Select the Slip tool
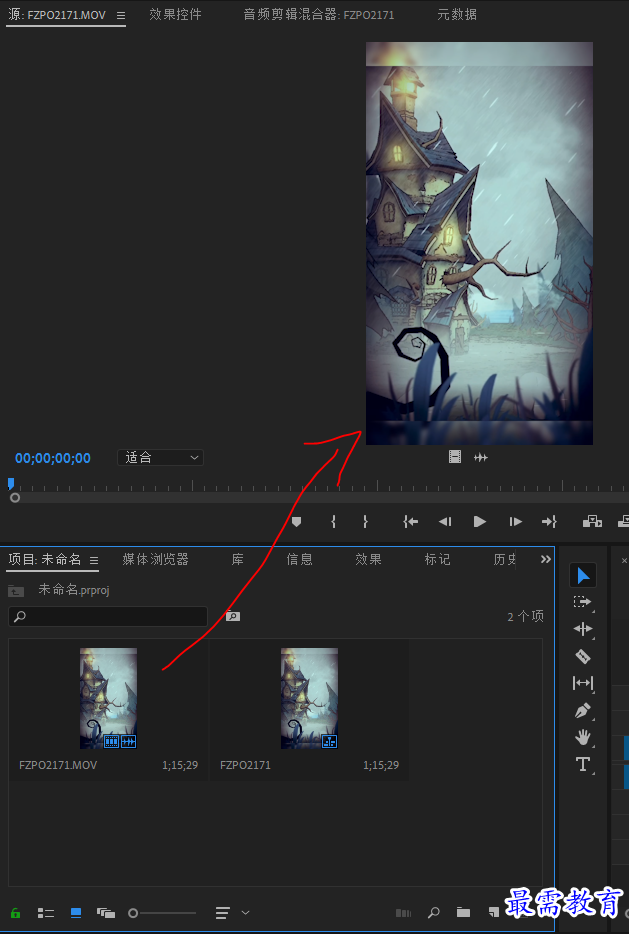The width and height of the screenshot is (629, 934). 583,683
